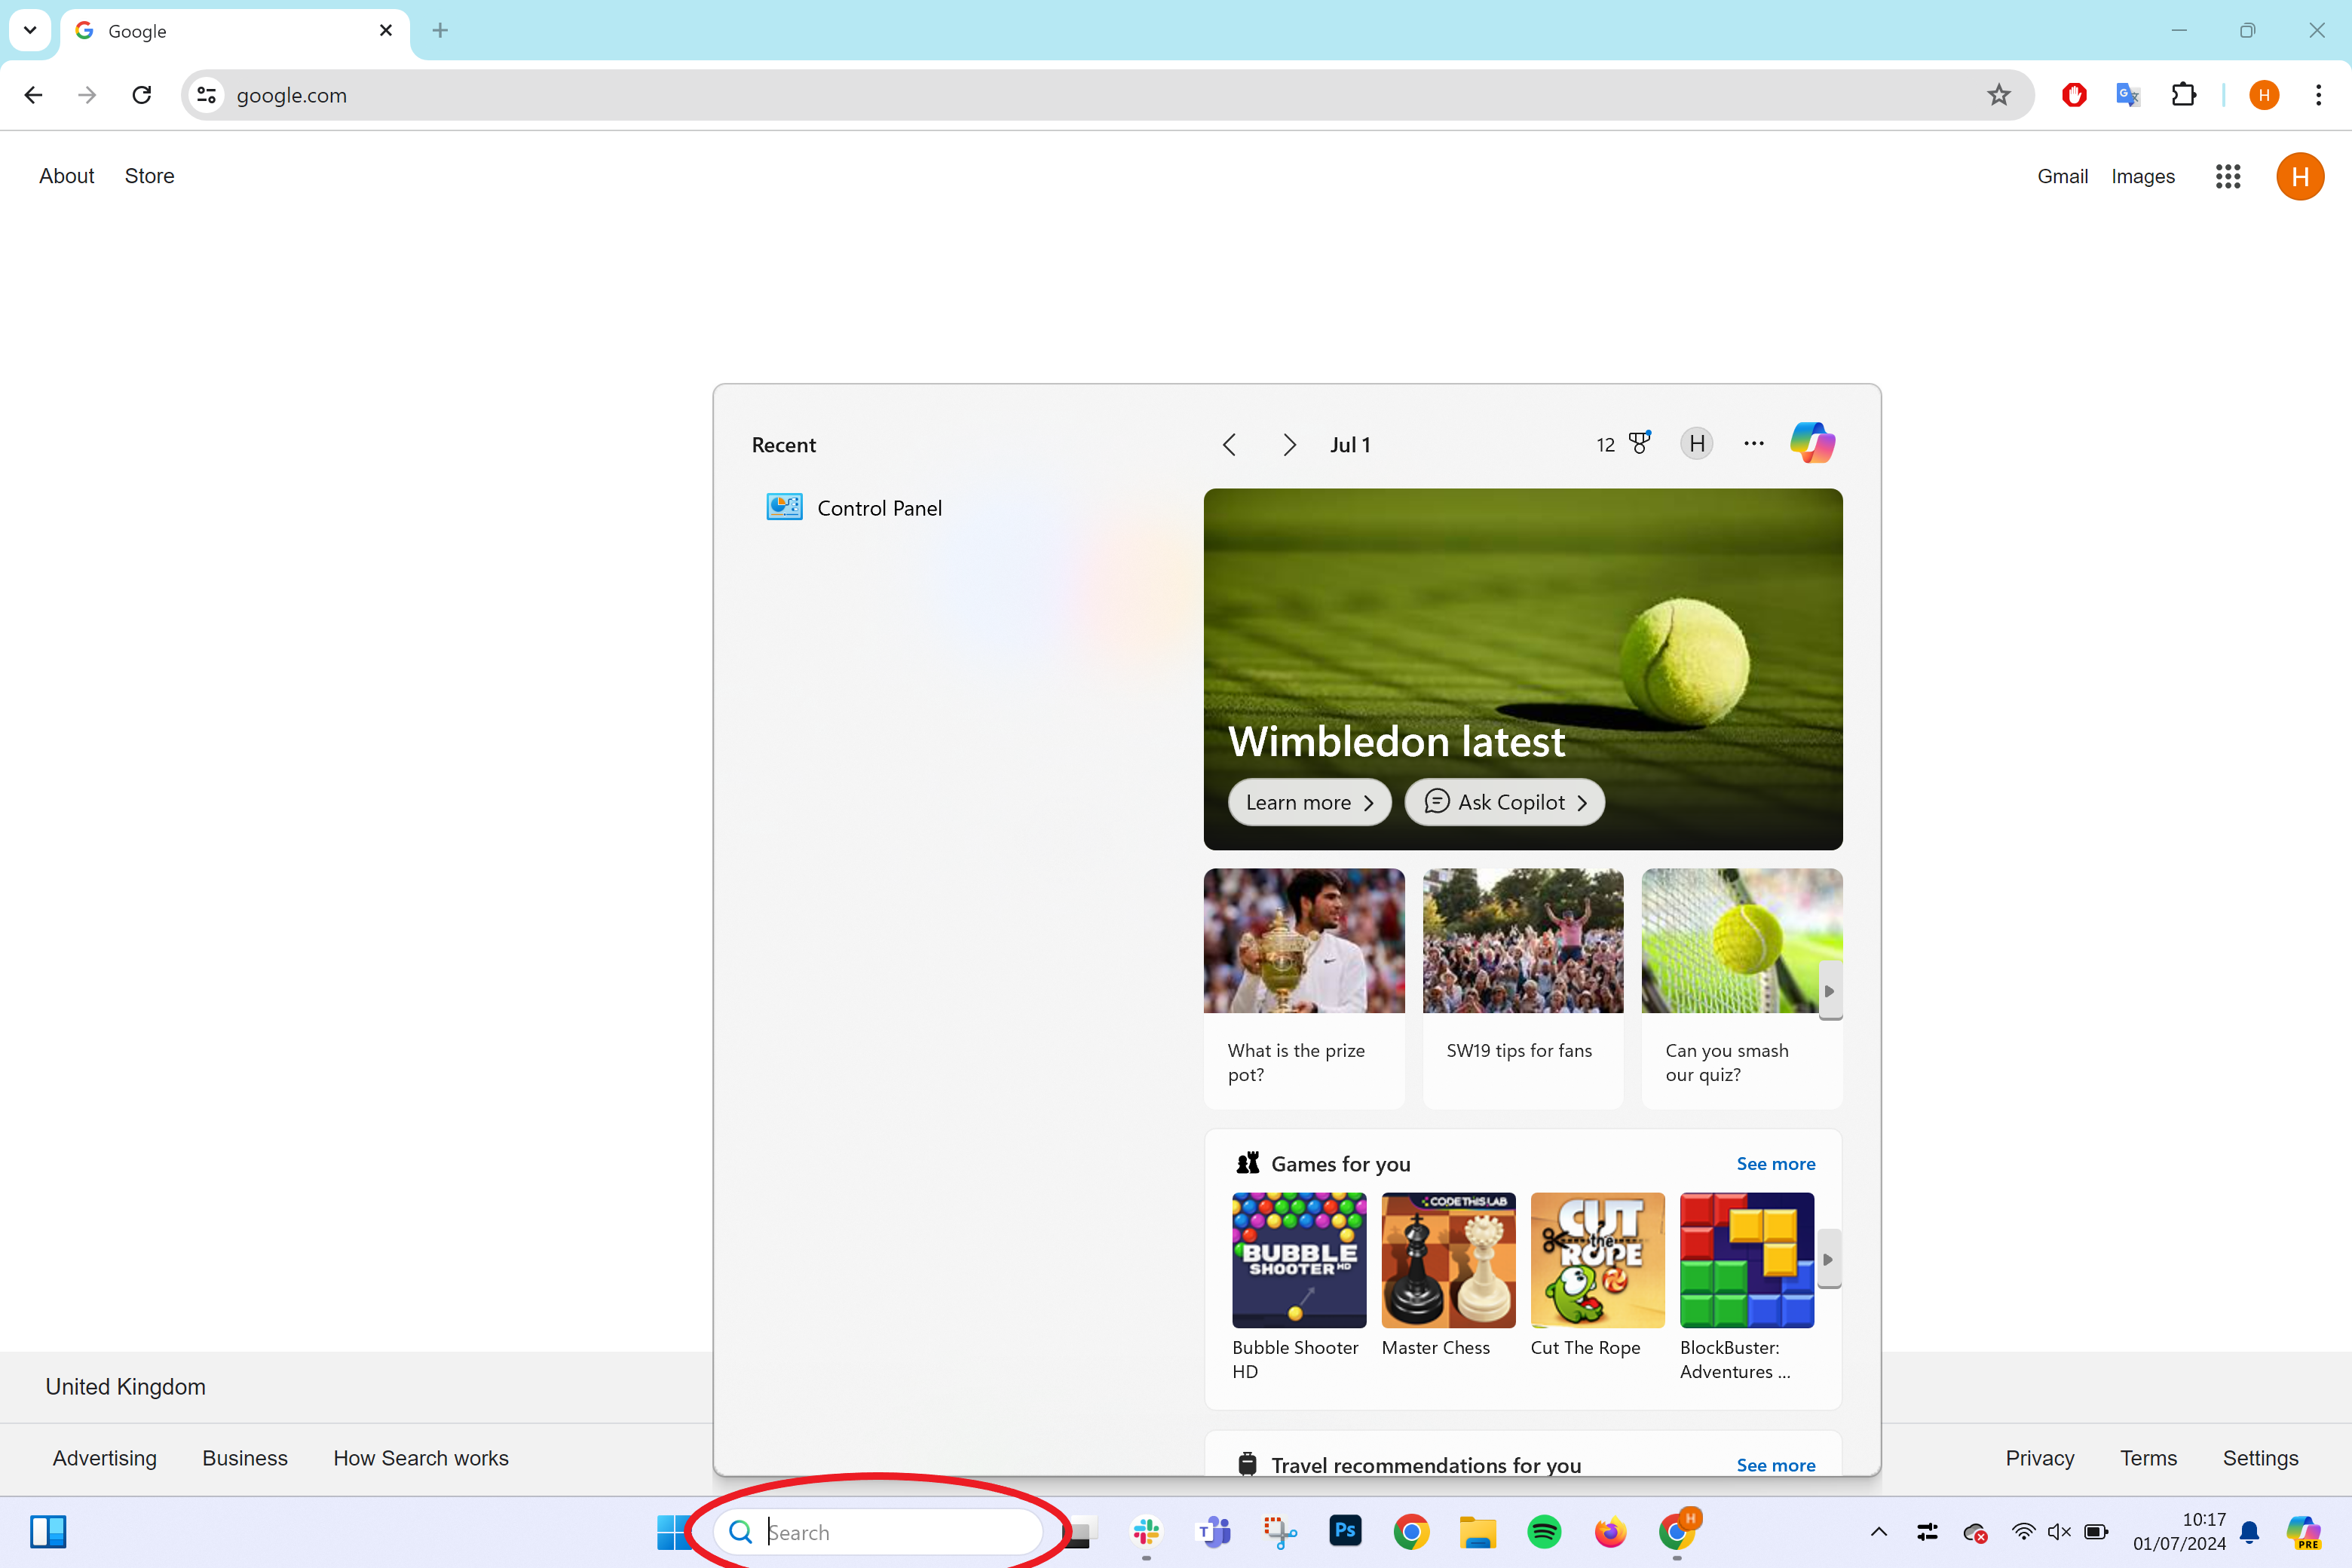Image resolution: width=2352 pixels, height=1568 pixels.
Task: Click the Wi-Fi icon in system tray
Action: pos(2023,1531)
